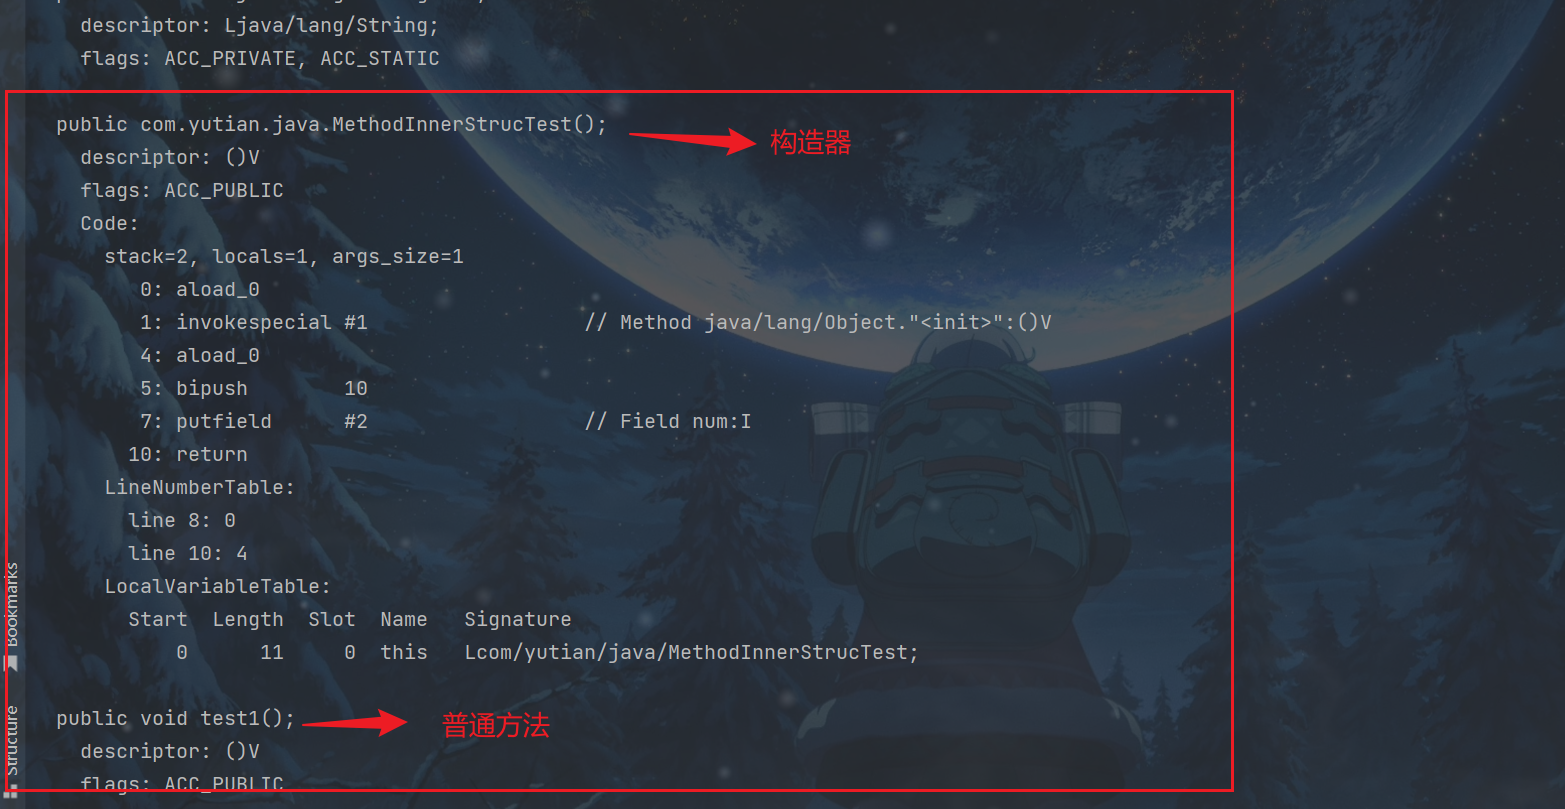Click the Object "<init>" method comment
The image size is (1565, 809).
[818, 322]
